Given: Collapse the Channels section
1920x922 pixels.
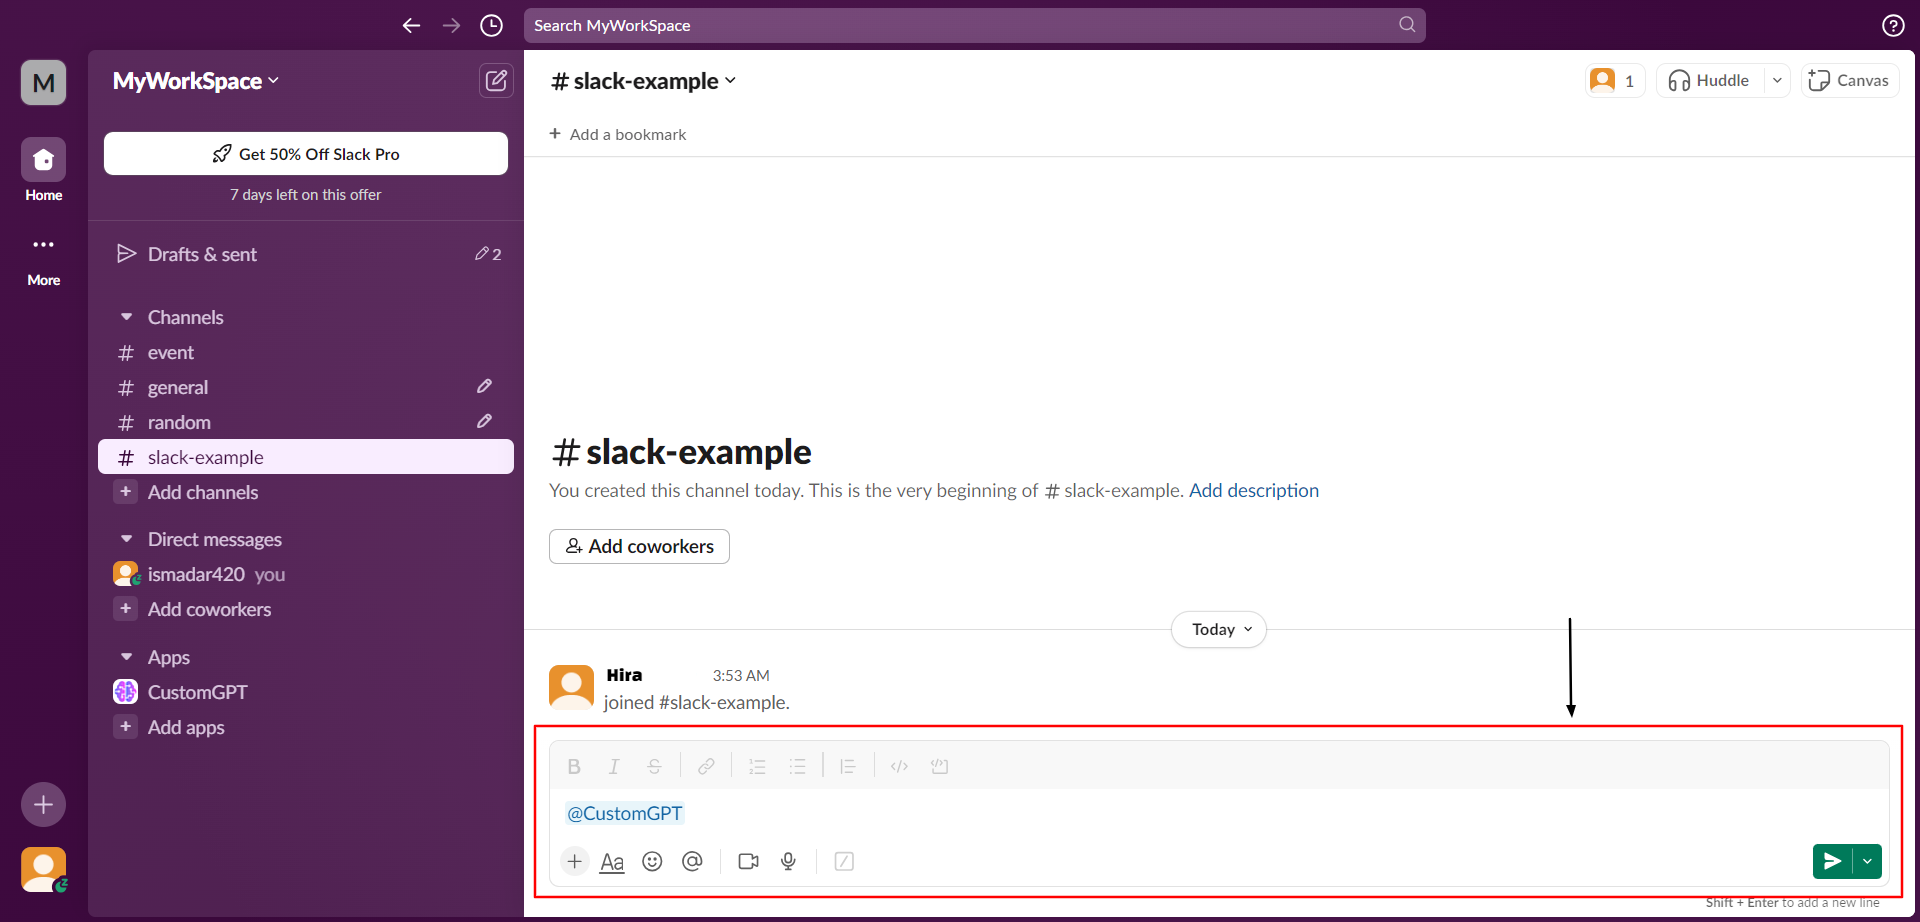Looking at the screenshot, I should [x=127, y=317].
